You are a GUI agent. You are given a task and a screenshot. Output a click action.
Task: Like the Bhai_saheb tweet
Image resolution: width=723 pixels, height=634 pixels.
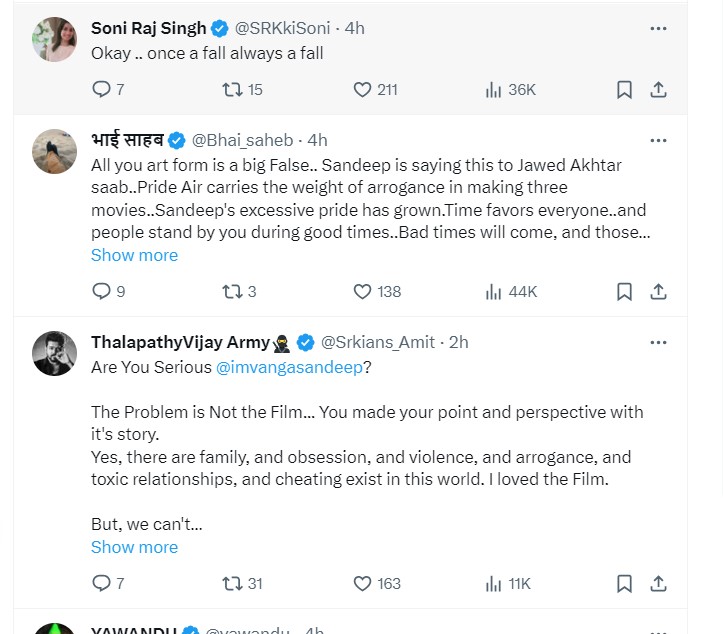[x=363, y=292]
